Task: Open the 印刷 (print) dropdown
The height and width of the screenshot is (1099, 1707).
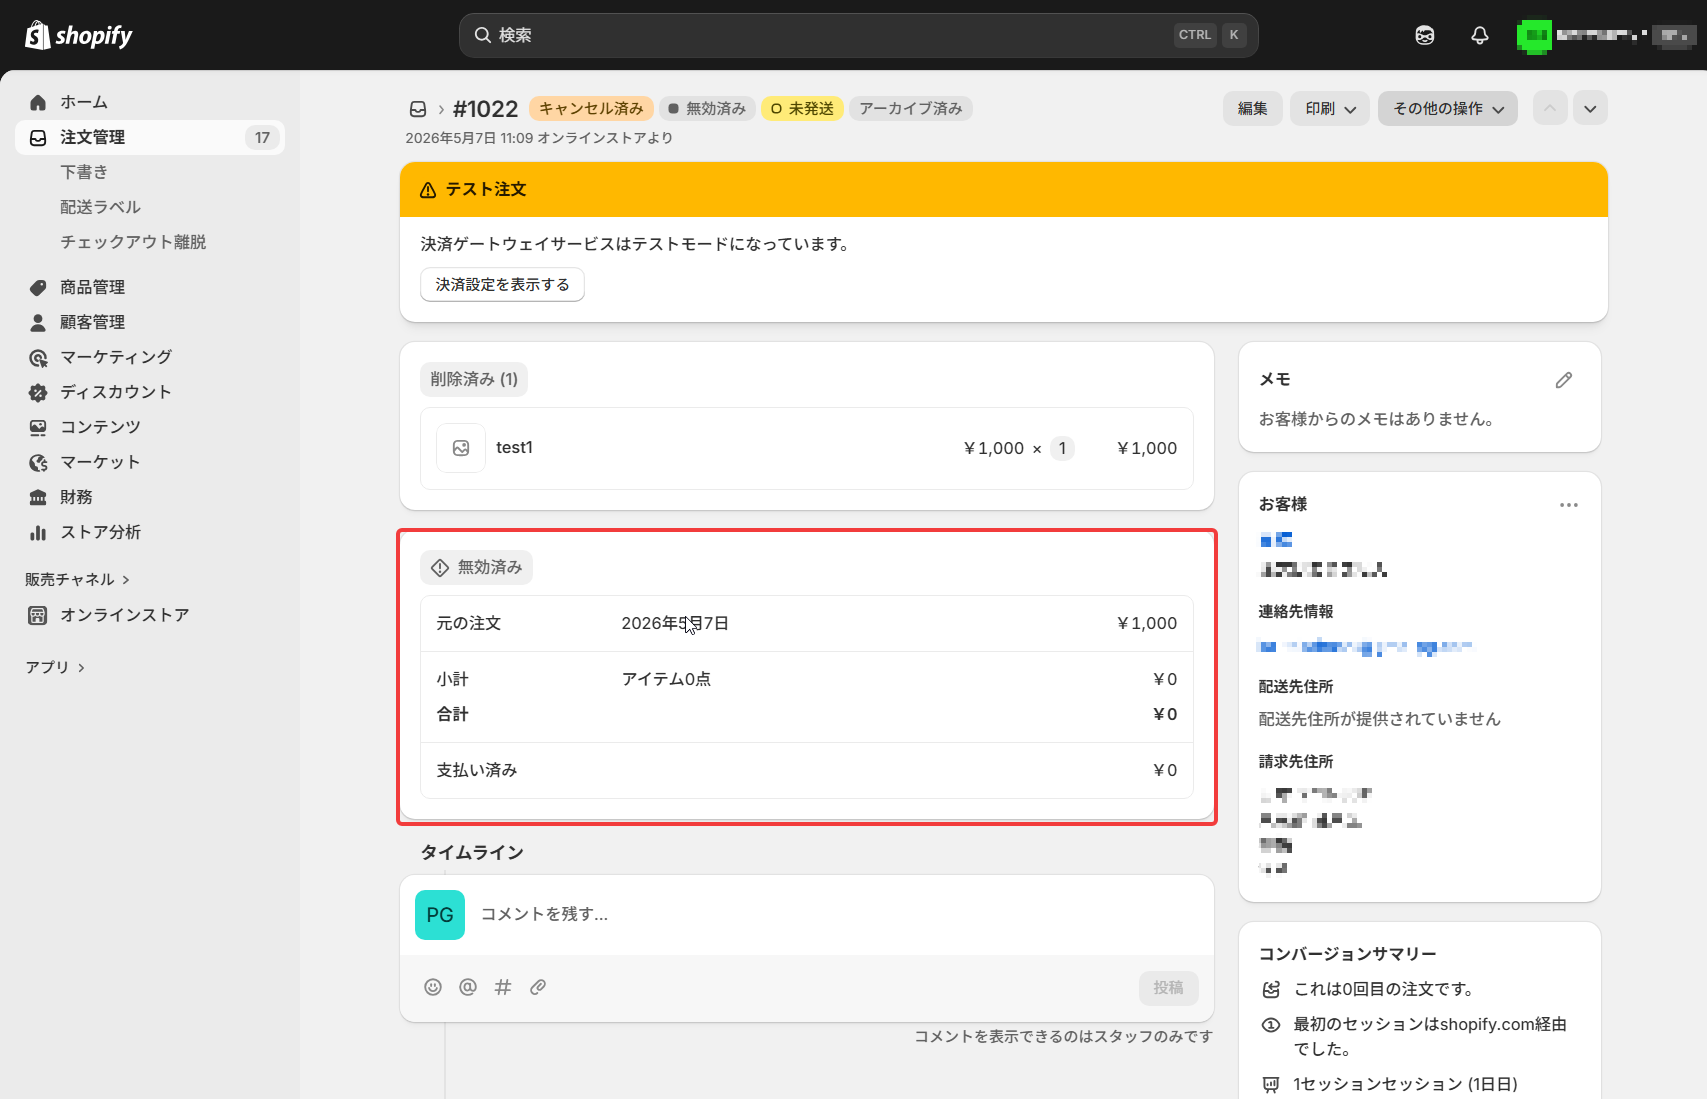Action: [x=1330, y=108]
